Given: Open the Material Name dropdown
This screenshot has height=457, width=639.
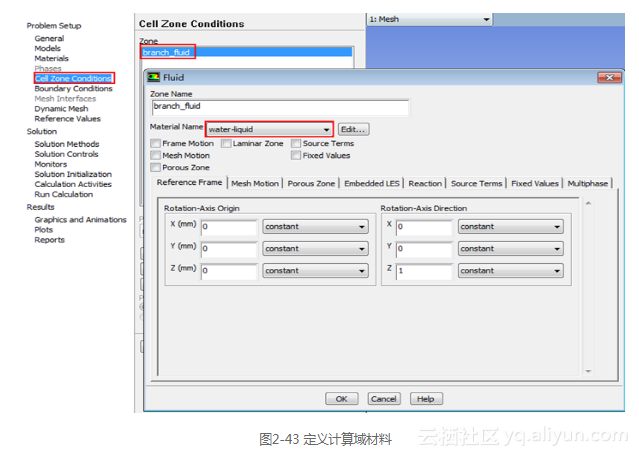Looking at the screenshot, I should tap(326, 129).
